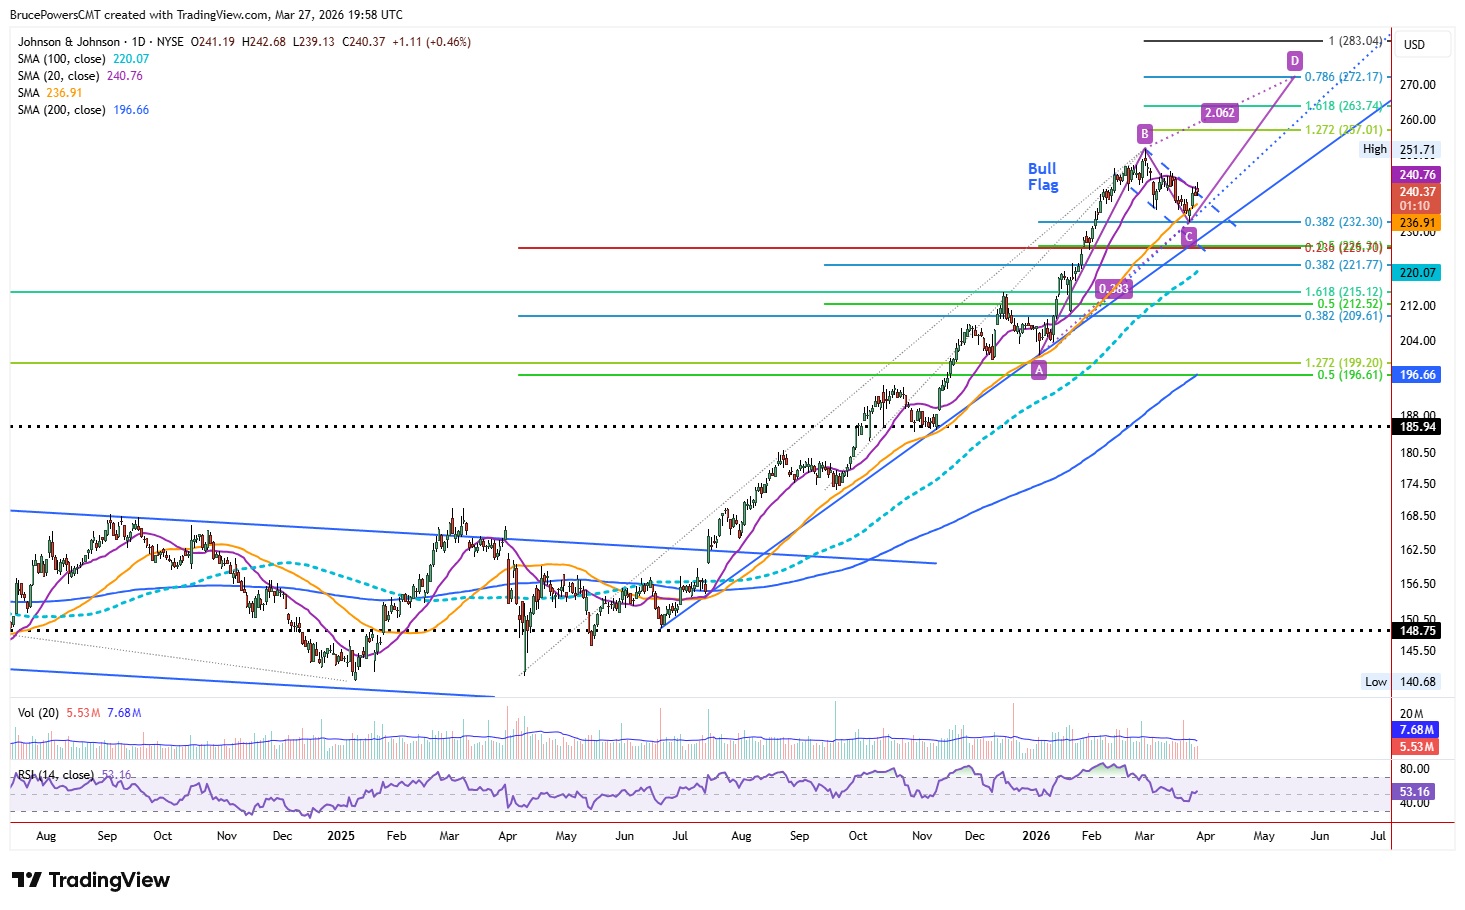Click the 0.5 (196.61) Fibonacci label
This screenshot has height=910, width=1465.
1349,375
